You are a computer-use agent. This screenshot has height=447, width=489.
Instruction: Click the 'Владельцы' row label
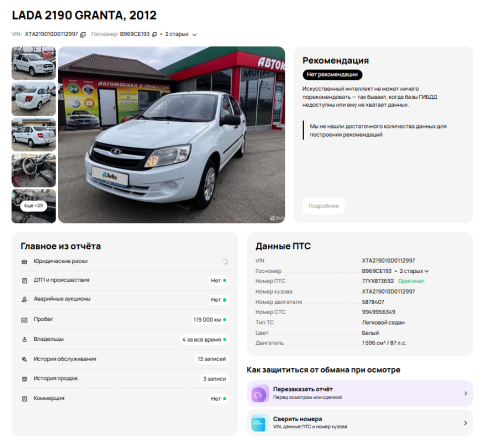coord(49,339)
